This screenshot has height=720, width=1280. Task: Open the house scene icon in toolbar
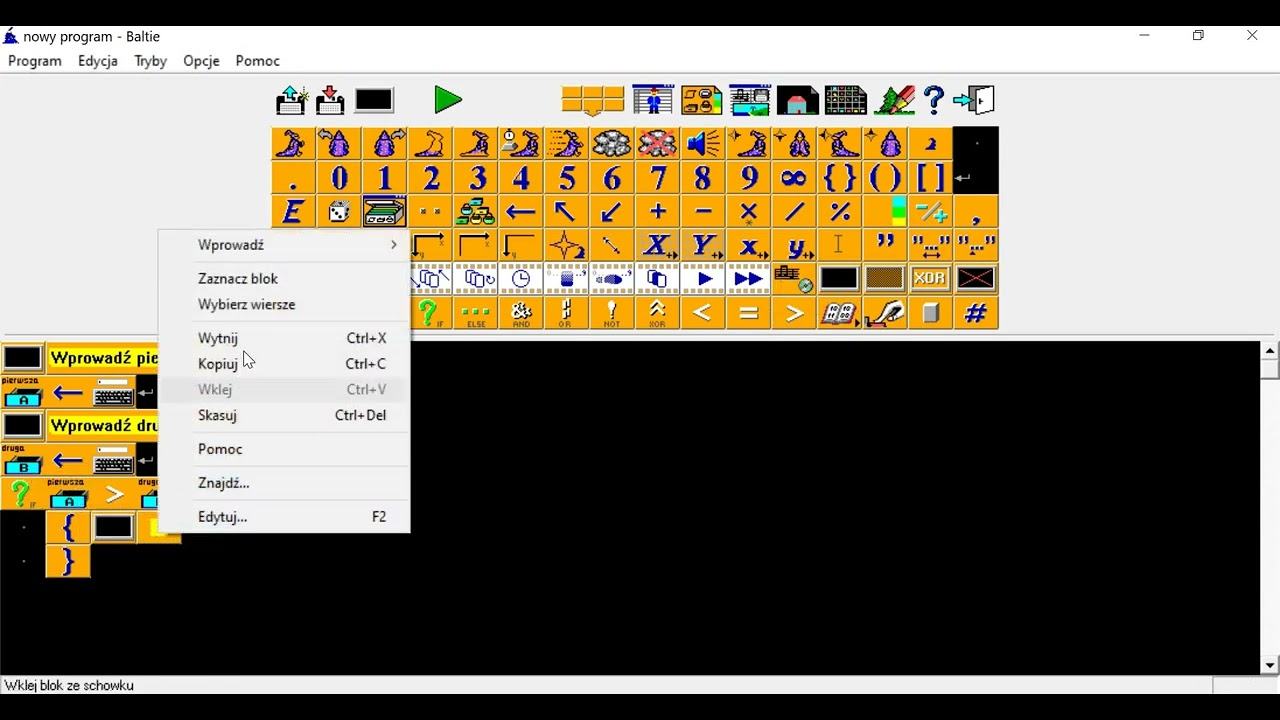(798, 100)
